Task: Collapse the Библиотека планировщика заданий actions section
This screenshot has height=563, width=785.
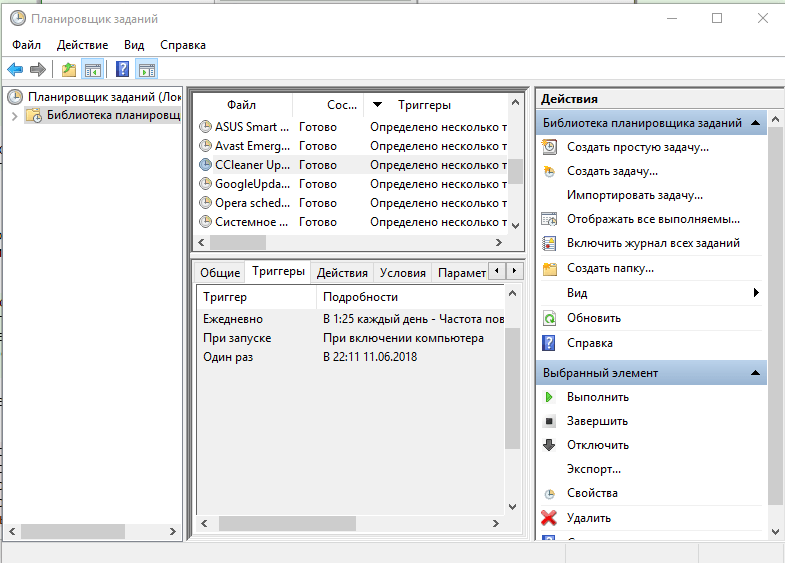Action: (755, 123)
